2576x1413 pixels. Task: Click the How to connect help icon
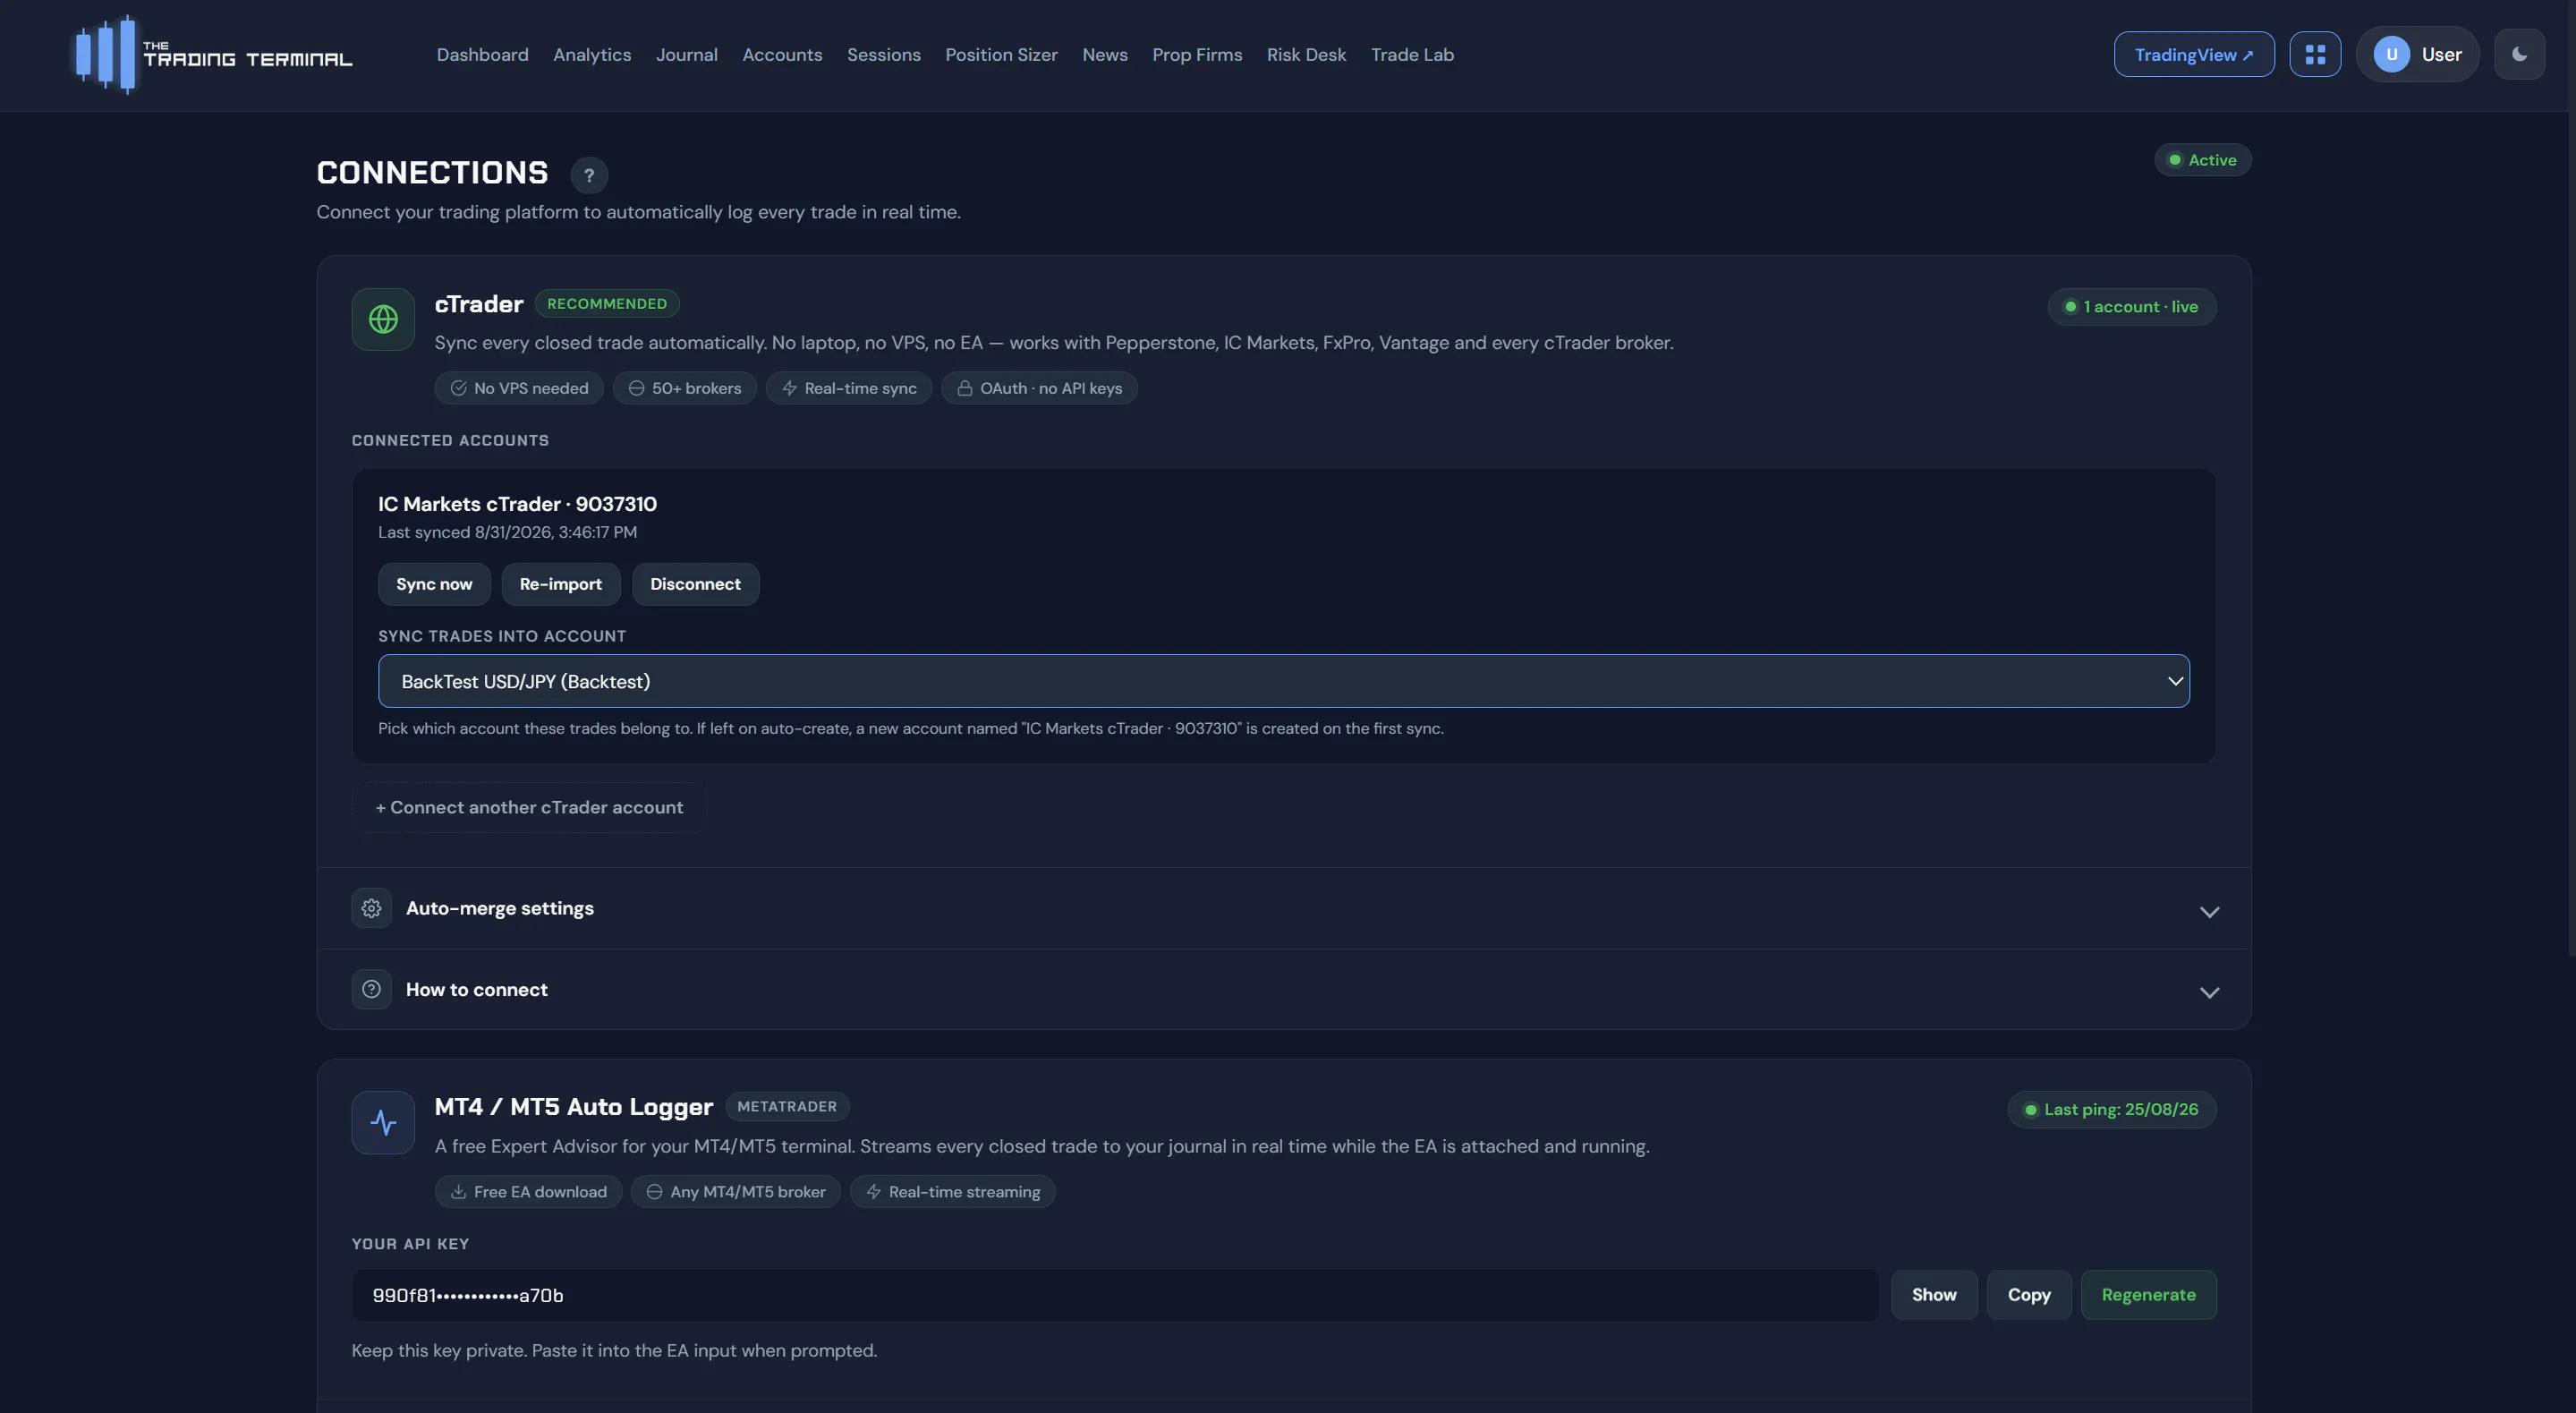pyautogui.click(x=371, y=989)
